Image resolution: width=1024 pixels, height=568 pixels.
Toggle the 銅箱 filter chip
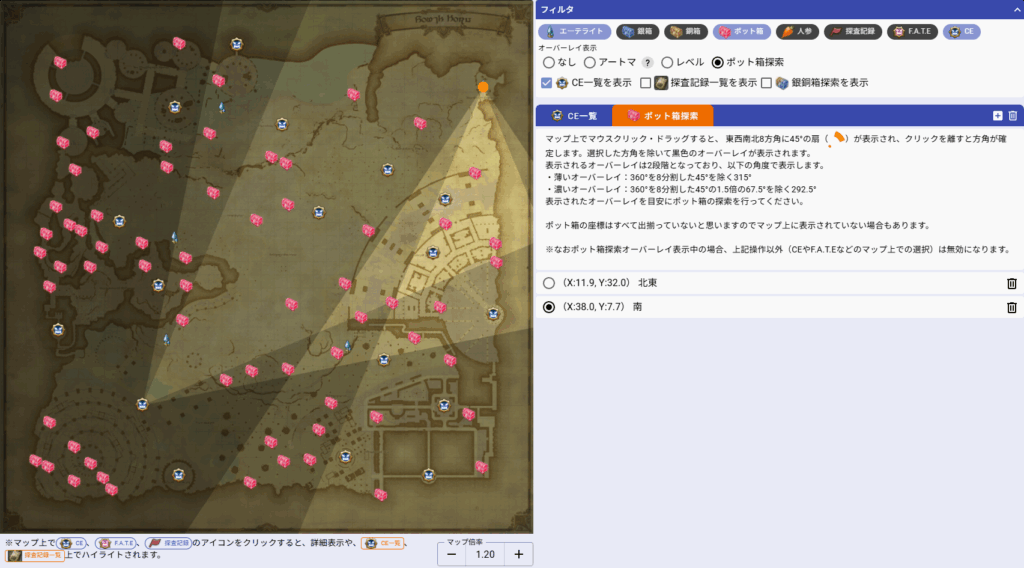tap(686, 31)
